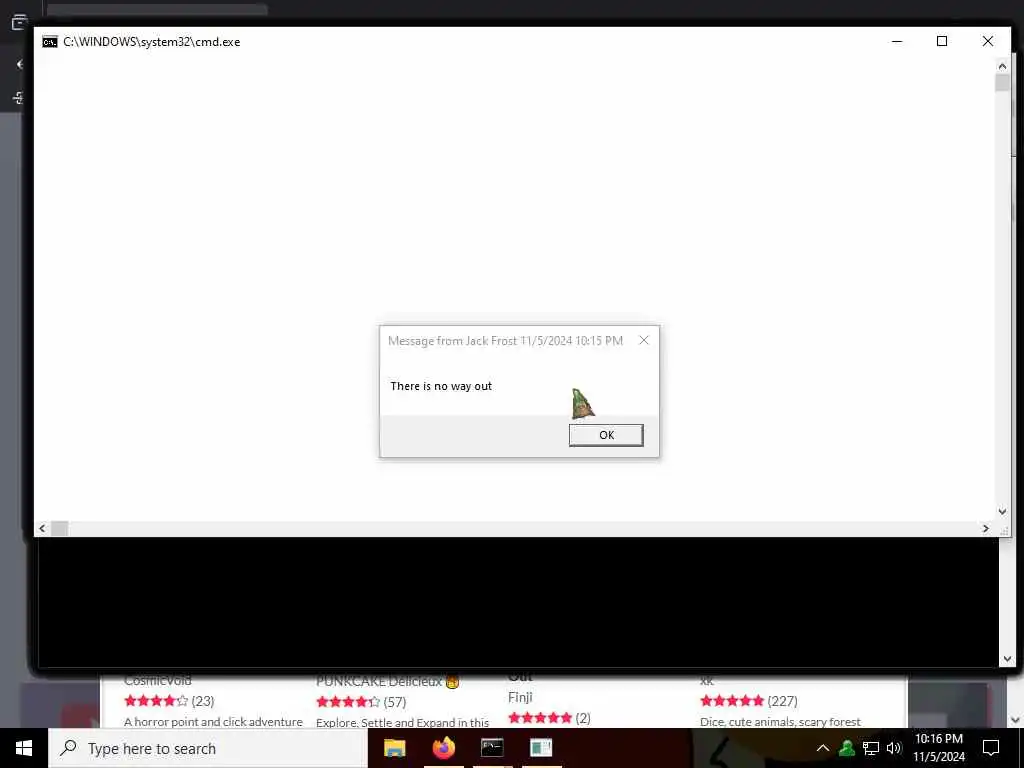Screen dimensions: 1024x768
Task: Open the Action Center notification icon
Action: pos(991,748)
